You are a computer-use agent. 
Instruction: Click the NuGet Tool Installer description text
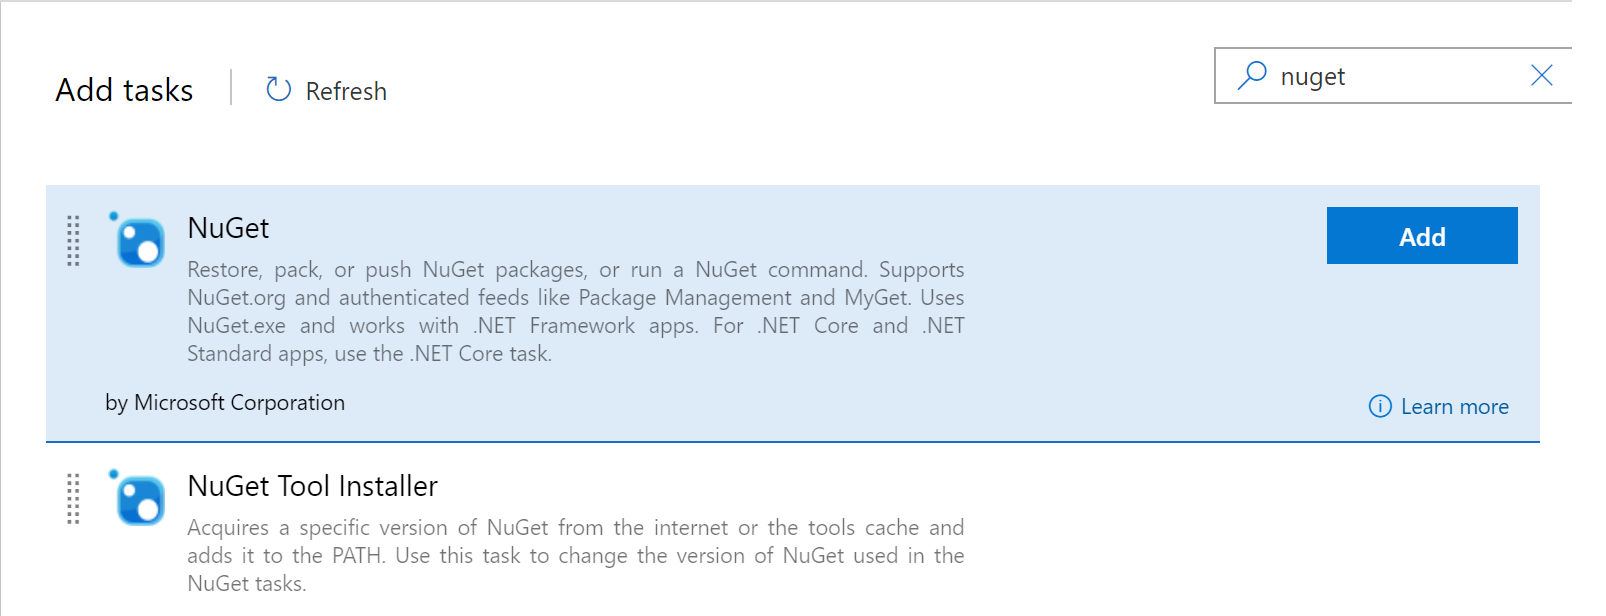tap(575, 555)
